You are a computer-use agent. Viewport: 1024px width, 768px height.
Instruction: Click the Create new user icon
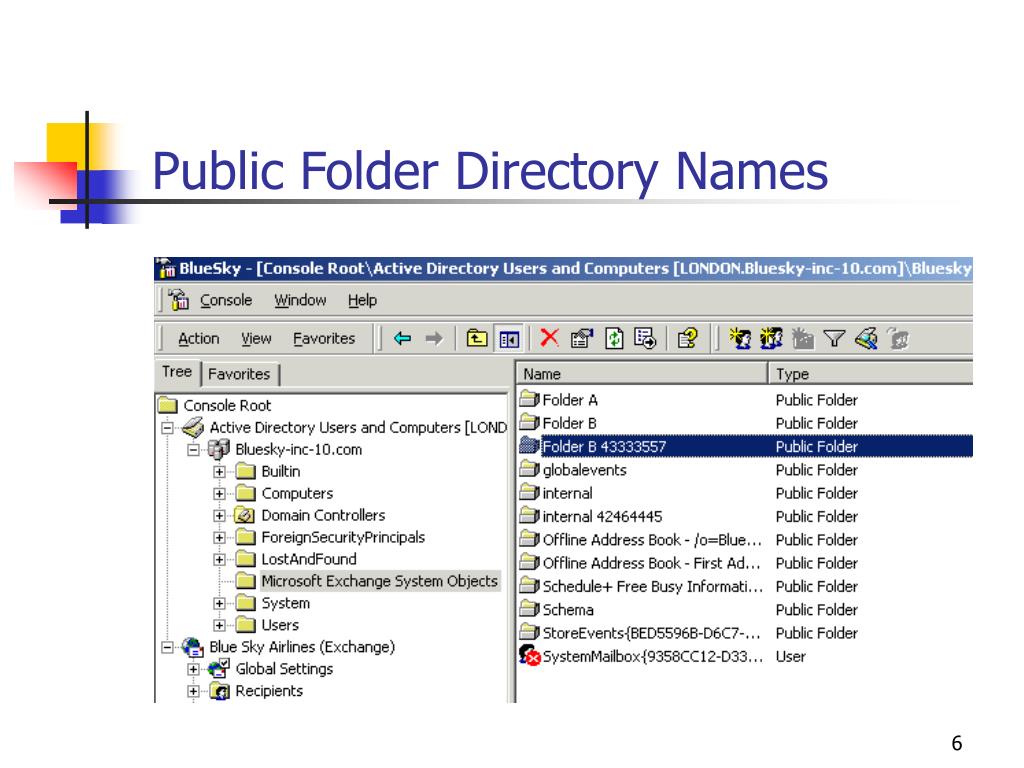click(740, 338)
